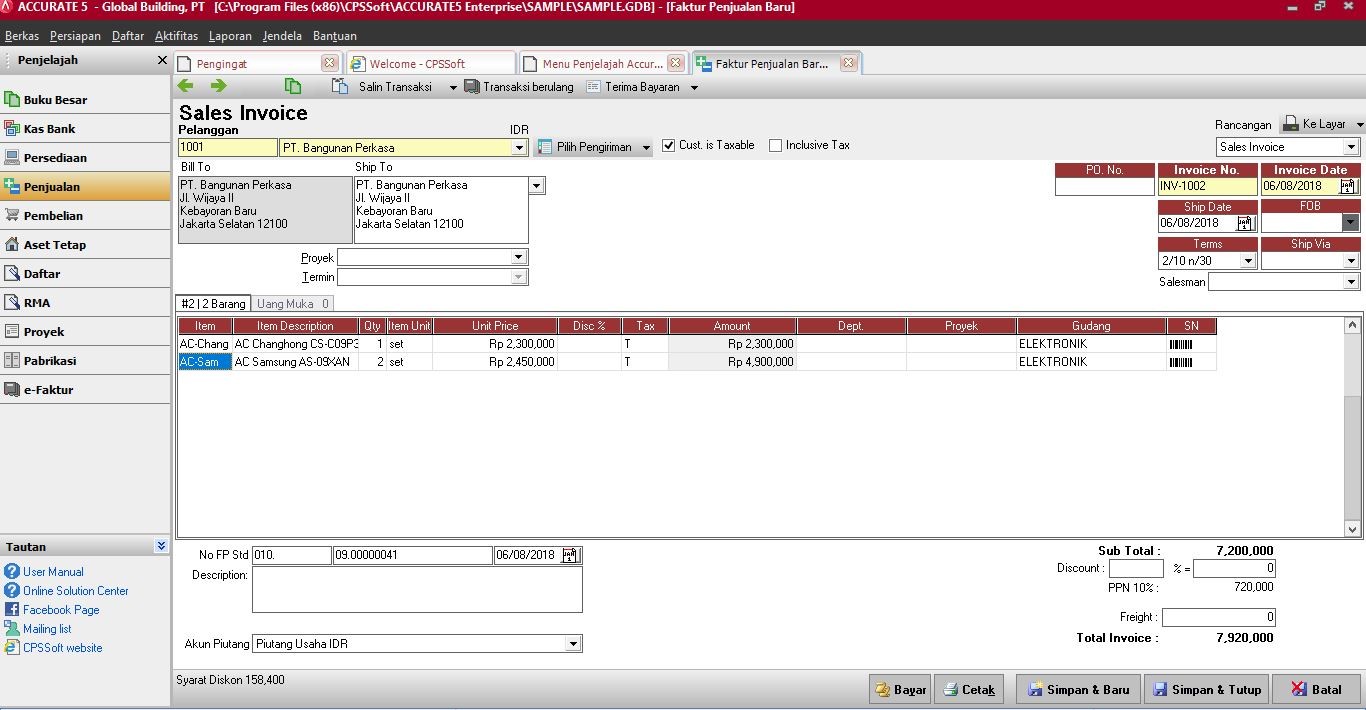The image size is (1366, 710).
Task: Click the green forward arrow icon
Action: click(218, 87)
